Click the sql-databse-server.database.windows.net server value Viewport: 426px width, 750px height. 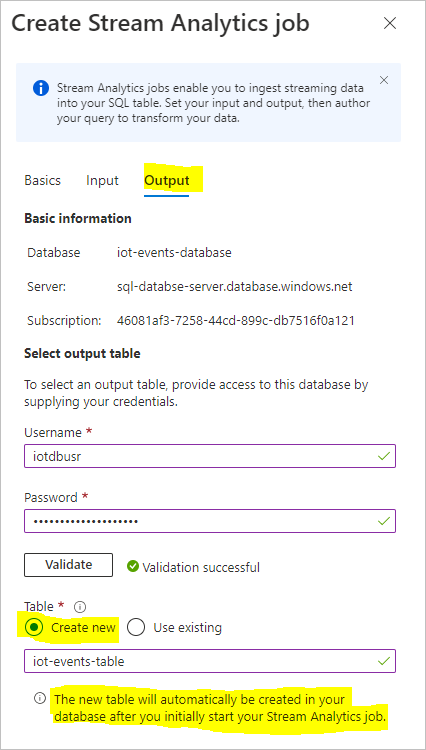coord(234,287)
